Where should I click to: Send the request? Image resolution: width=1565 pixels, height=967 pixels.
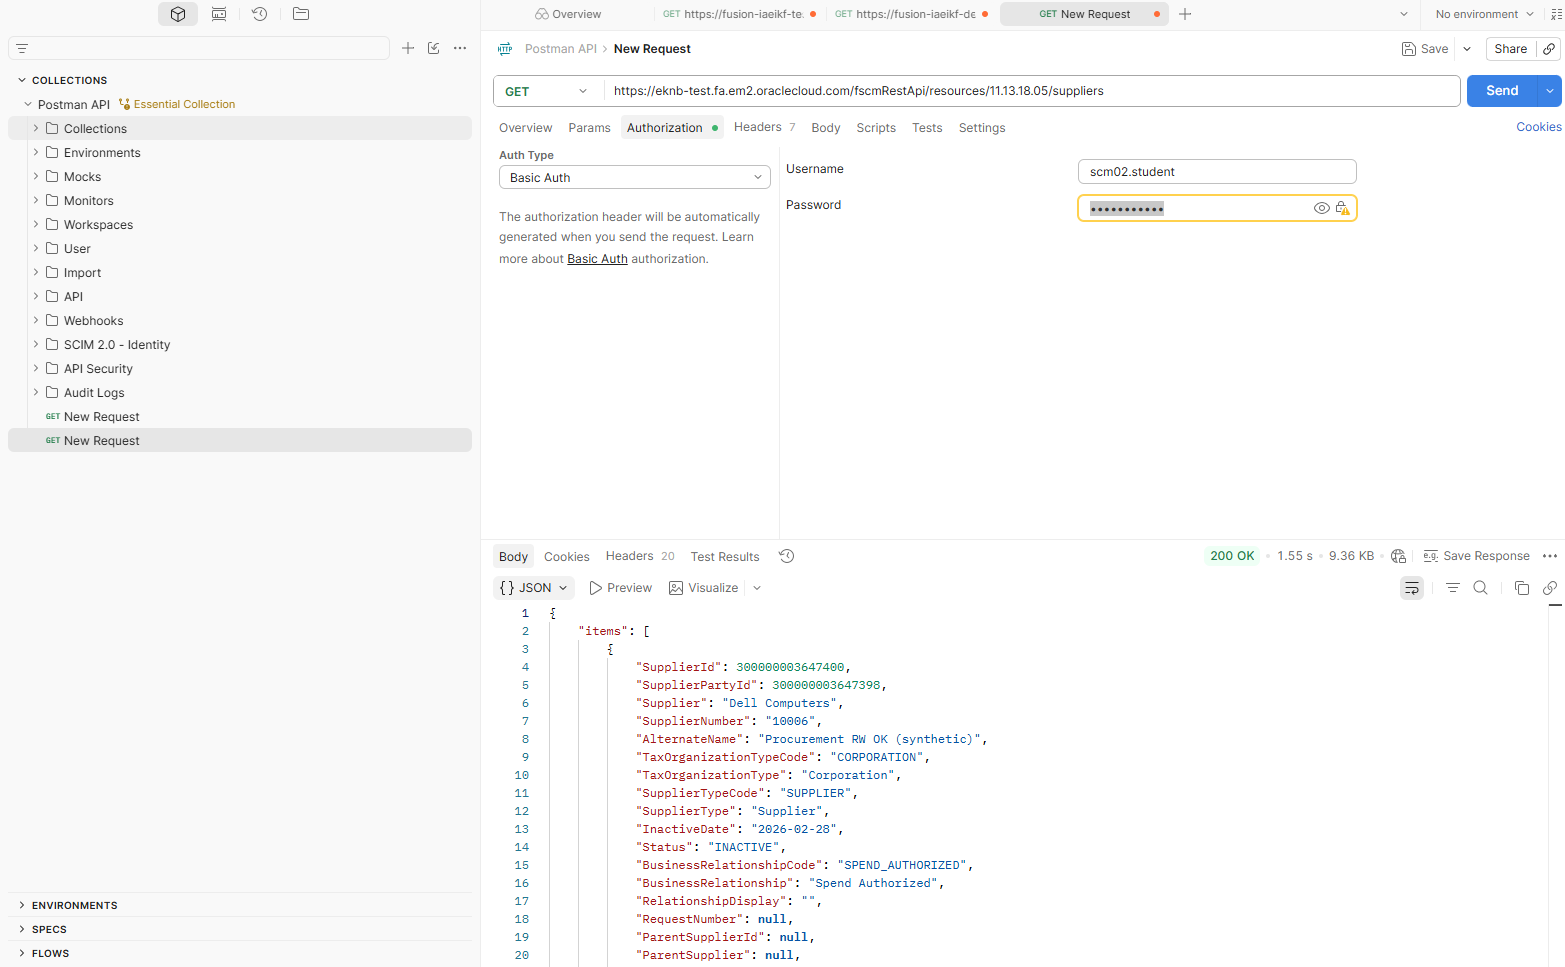(x=1502, y=91)
